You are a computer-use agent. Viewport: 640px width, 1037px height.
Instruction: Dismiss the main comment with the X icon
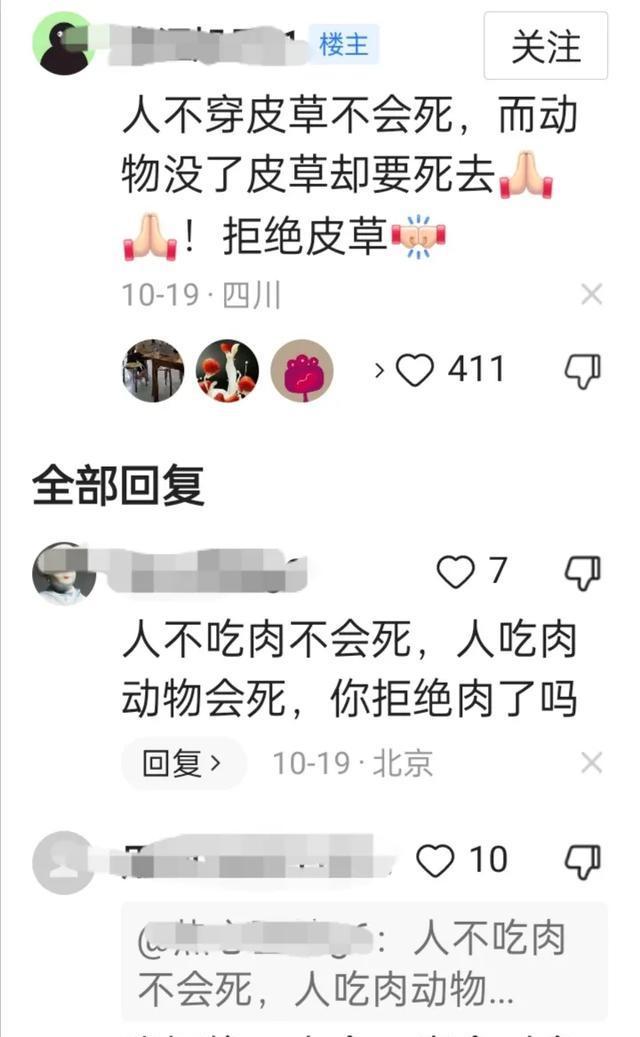(592, 294)
